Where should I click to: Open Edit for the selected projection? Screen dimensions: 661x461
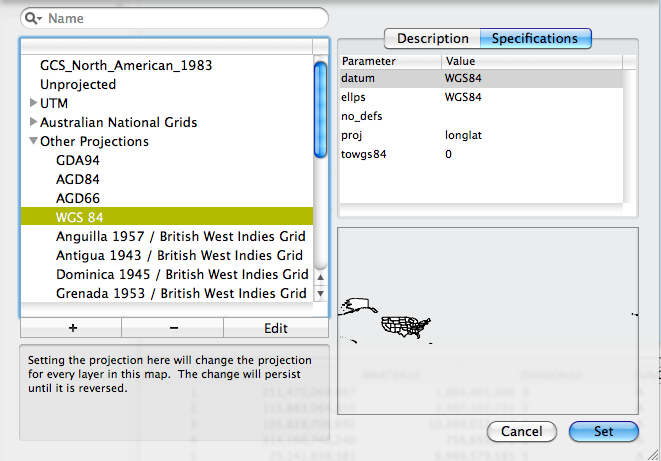pyautogui.click(x=275, y=328)
